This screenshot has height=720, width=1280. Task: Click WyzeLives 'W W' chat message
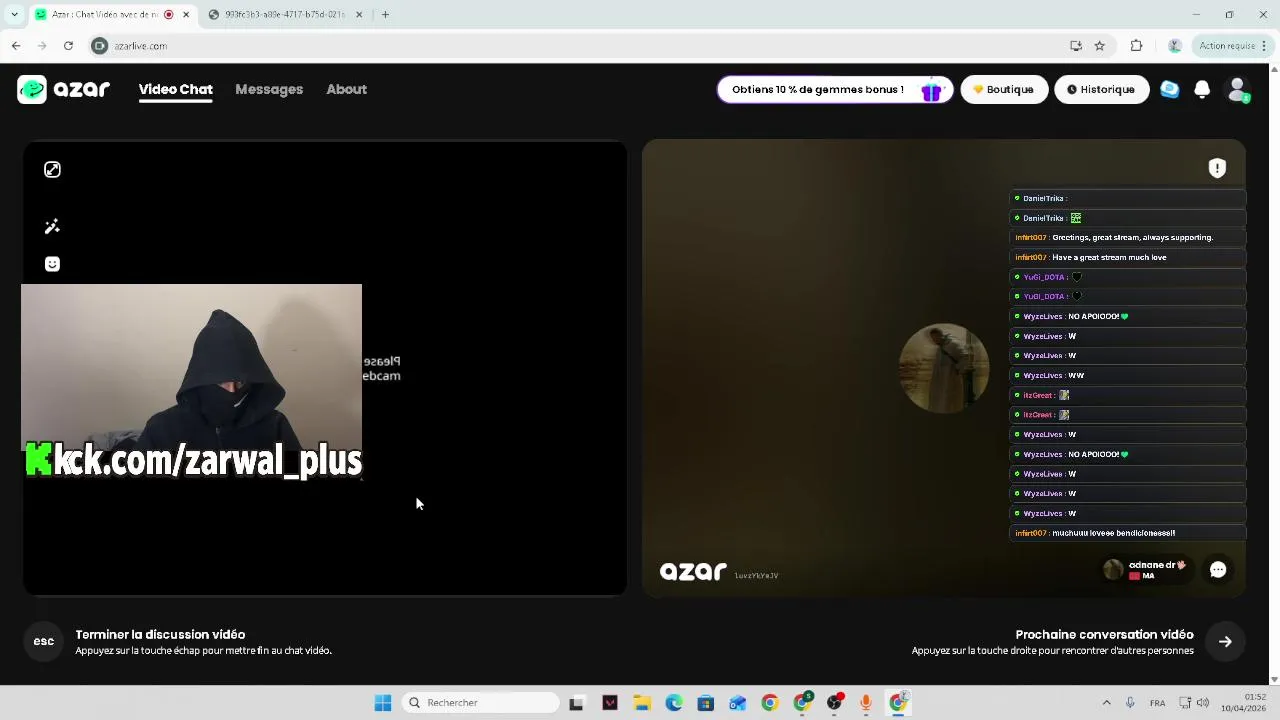[x=1128, y=375]
